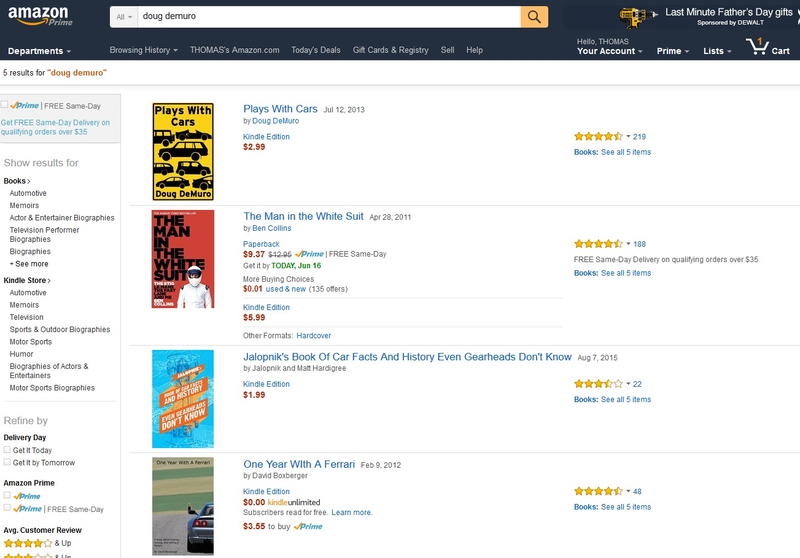Click One Year With A Ferrari cover
Viewport: 800px width, 558px height.
point(183,506)
